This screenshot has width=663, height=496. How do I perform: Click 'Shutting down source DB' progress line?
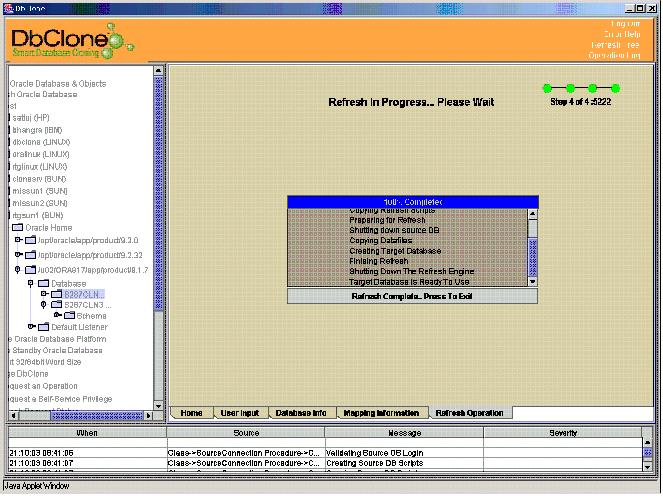(x=394, y=230)
